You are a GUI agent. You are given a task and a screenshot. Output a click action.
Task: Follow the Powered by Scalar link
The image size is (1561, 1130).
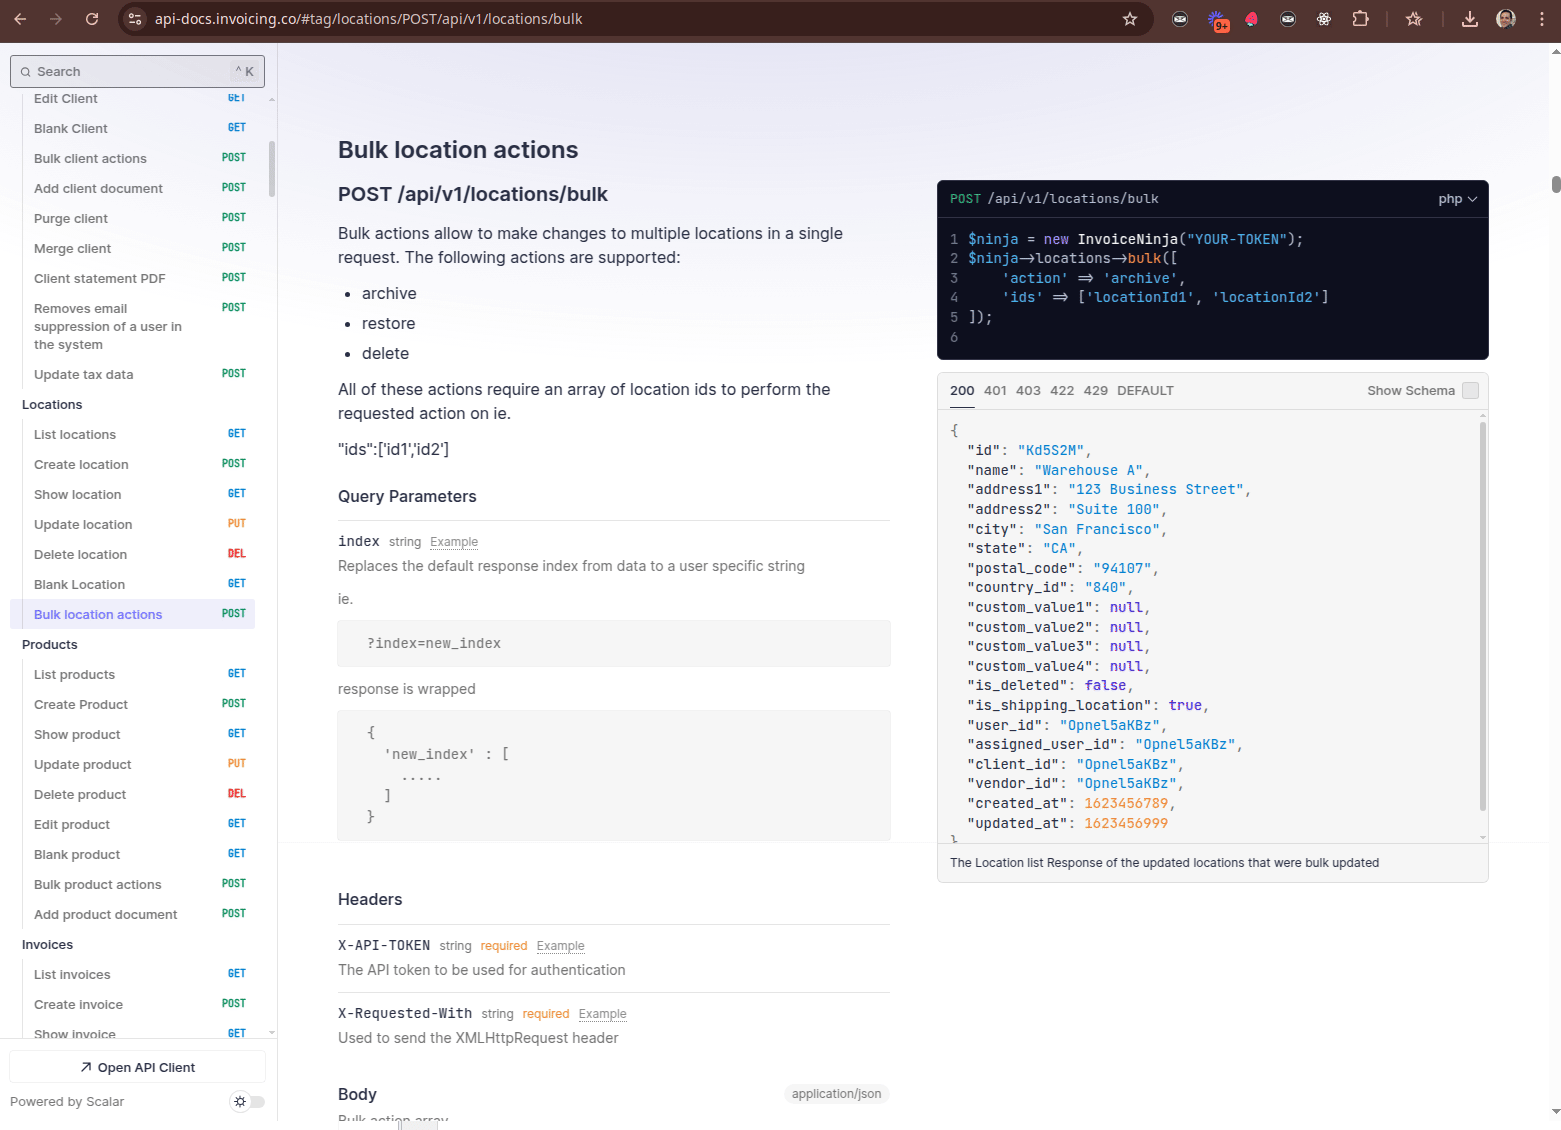67,1102
